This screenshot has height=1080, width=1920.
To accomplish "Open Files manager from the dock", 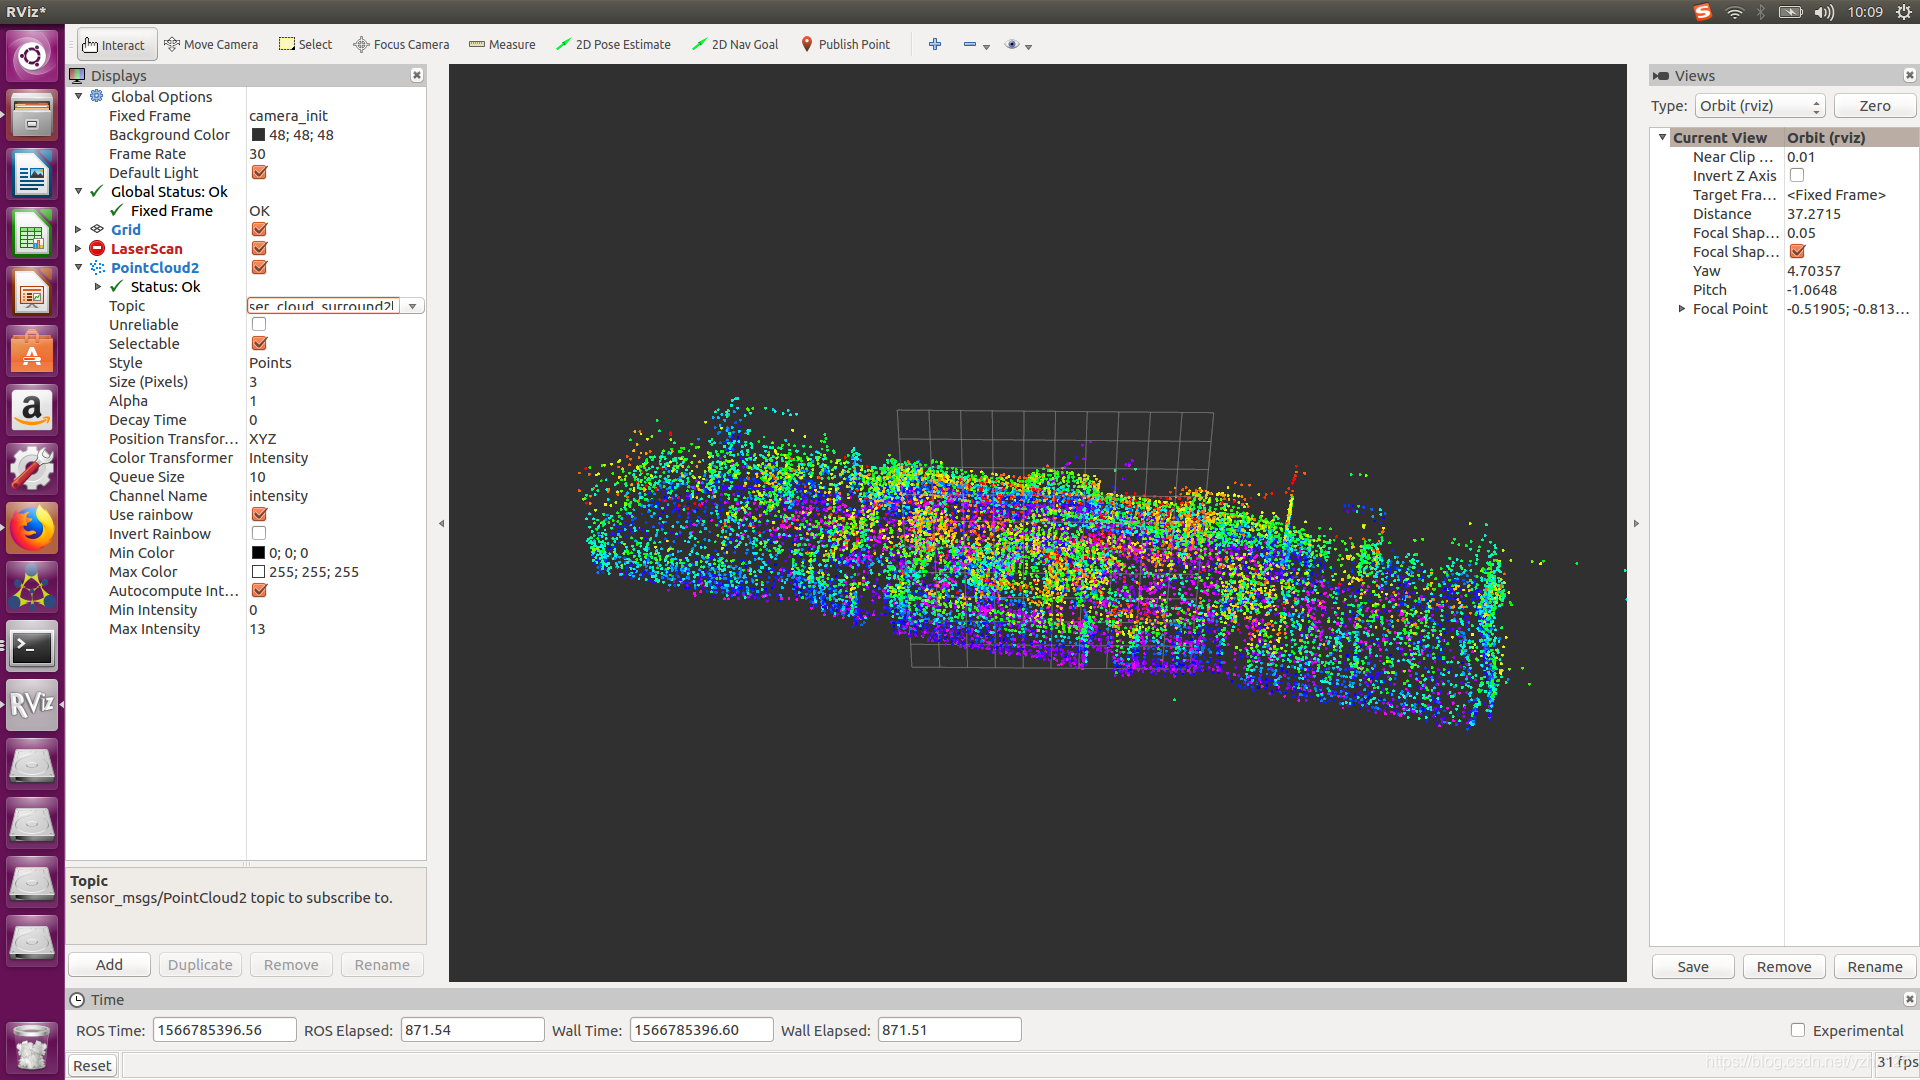I will coord(32,114).
